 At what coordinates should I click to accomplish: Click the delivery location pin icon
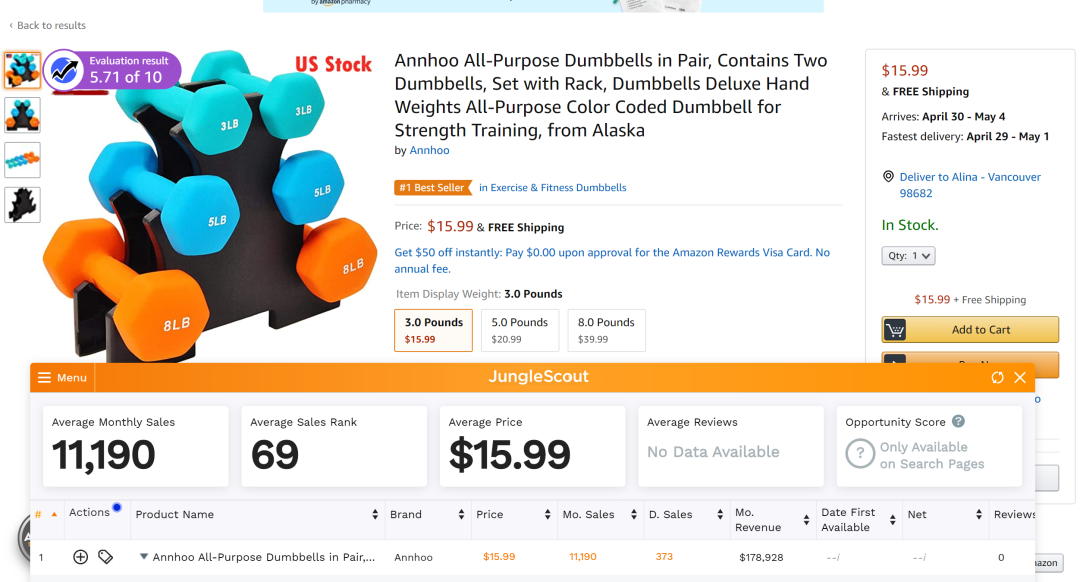(x=888, y=177)
